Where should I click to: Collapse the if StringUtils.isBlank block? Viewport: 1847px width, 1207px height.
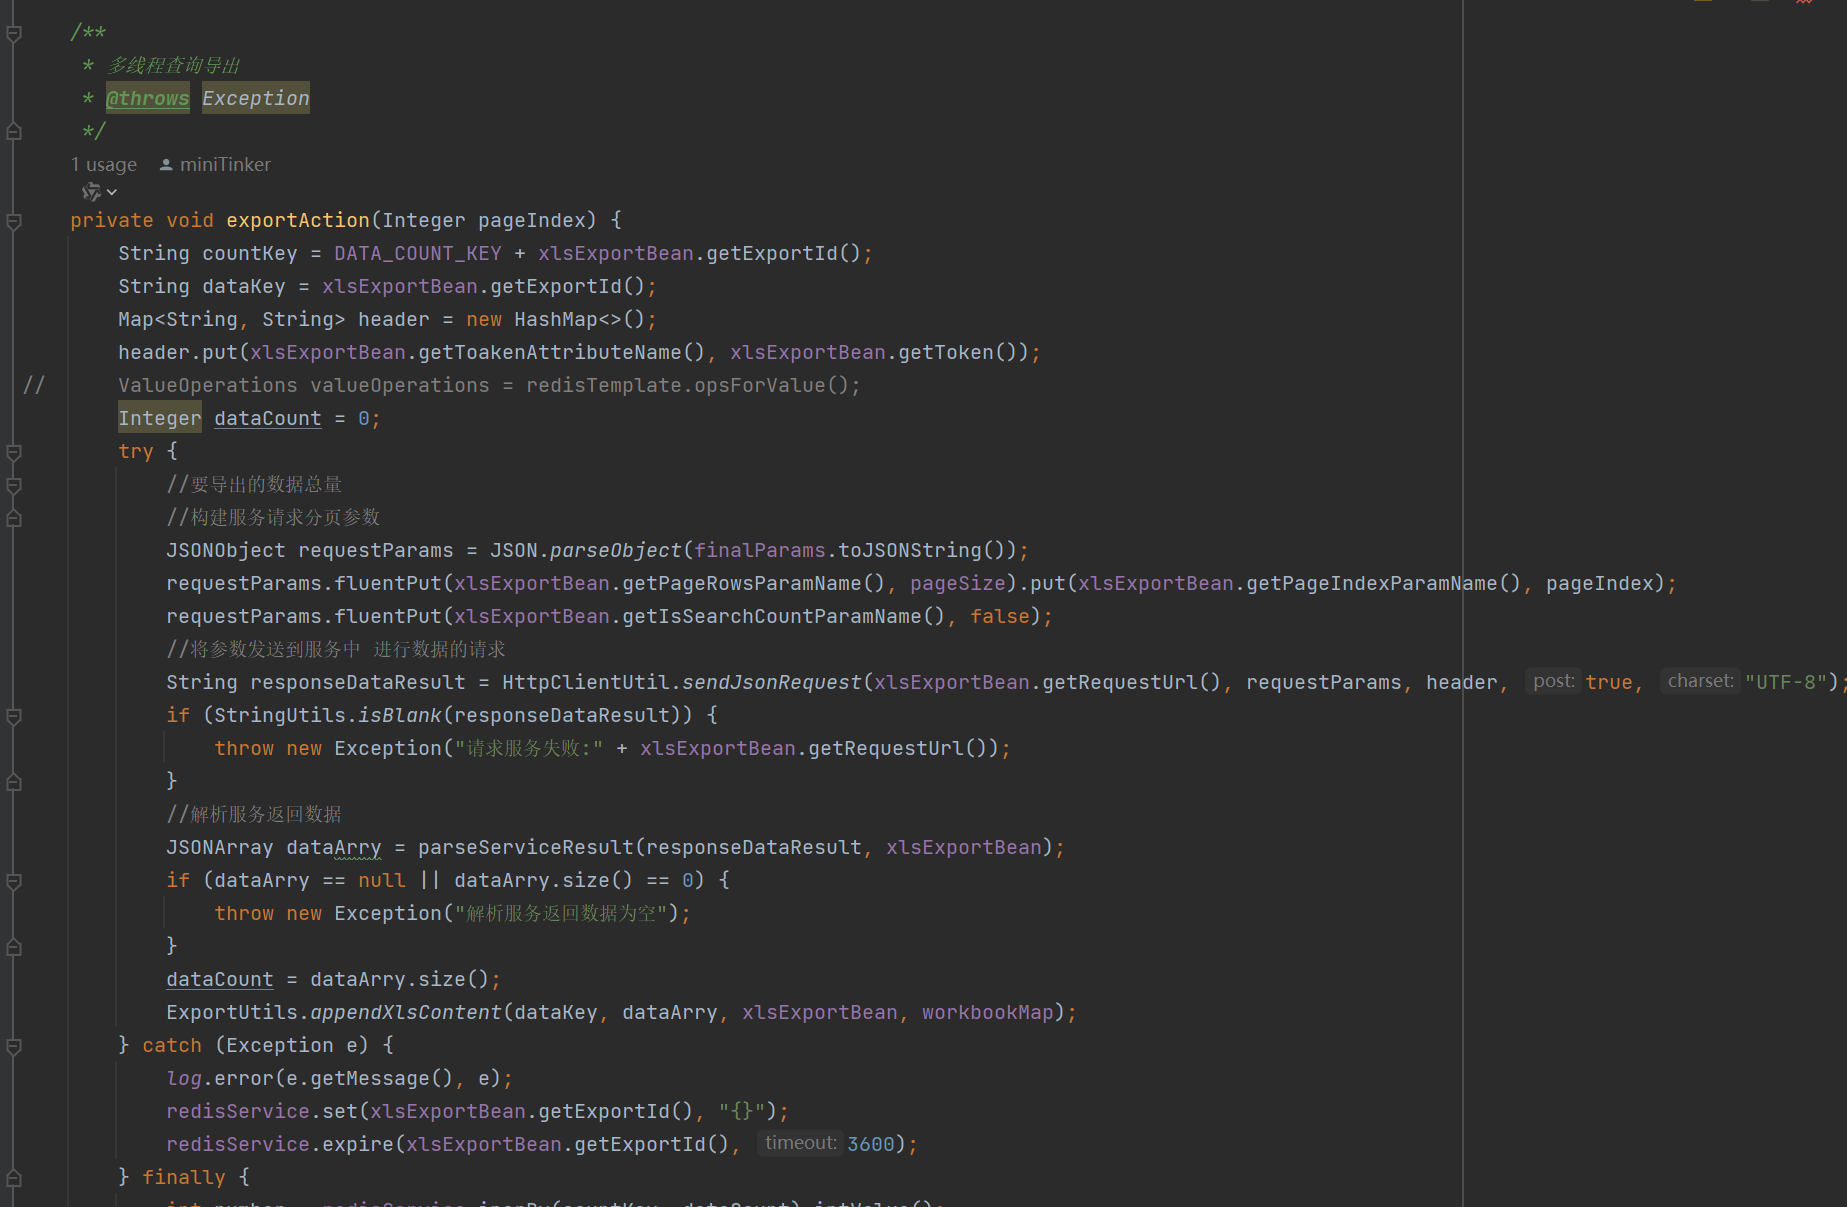coord(14,716)
